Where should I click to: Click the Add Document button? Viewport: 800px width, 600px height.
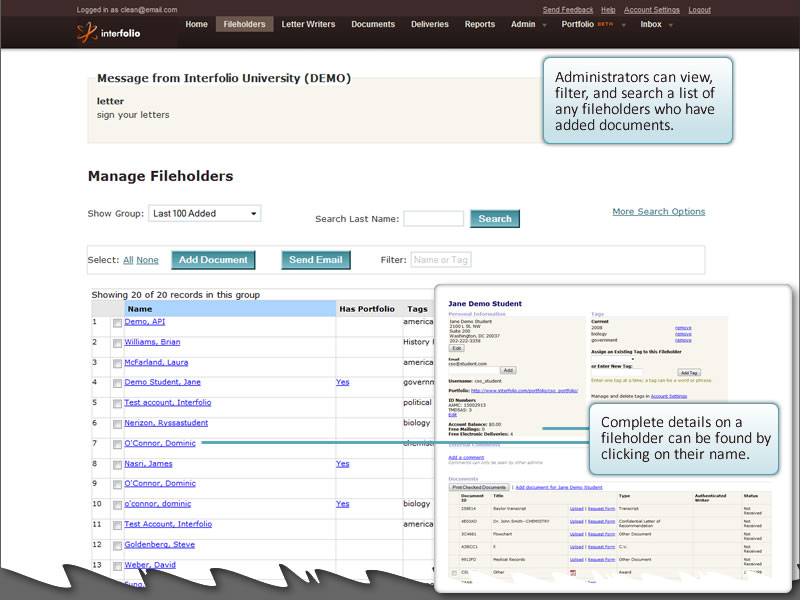click(213, 260)
